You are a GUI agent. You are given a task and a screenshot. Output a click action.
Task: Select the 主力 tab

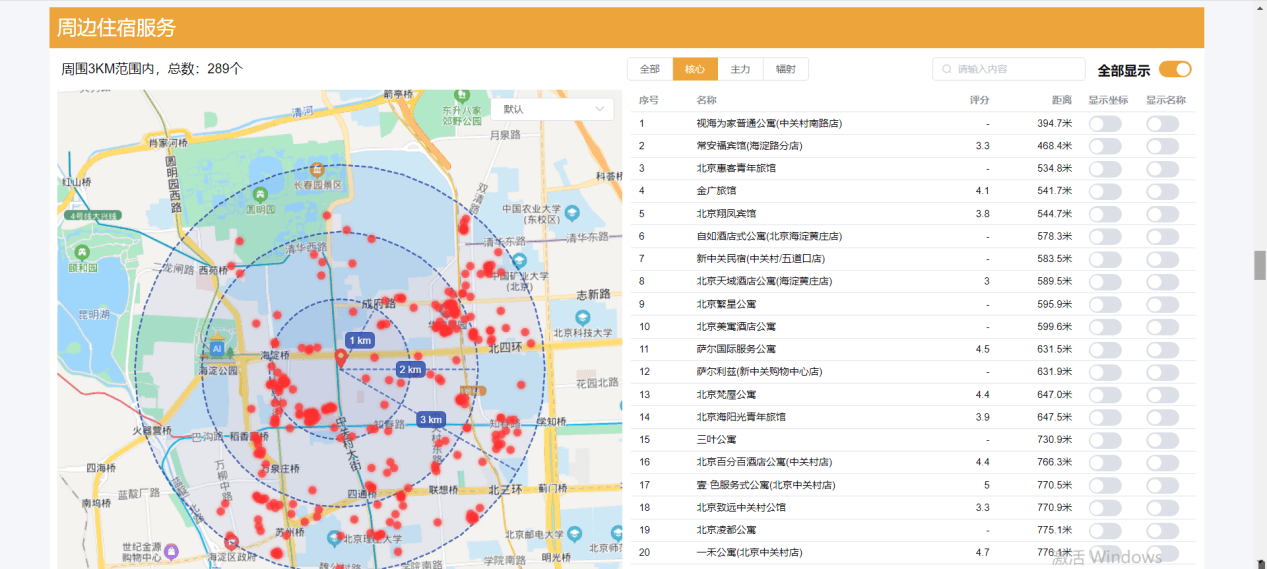click(x=740, y=69)
